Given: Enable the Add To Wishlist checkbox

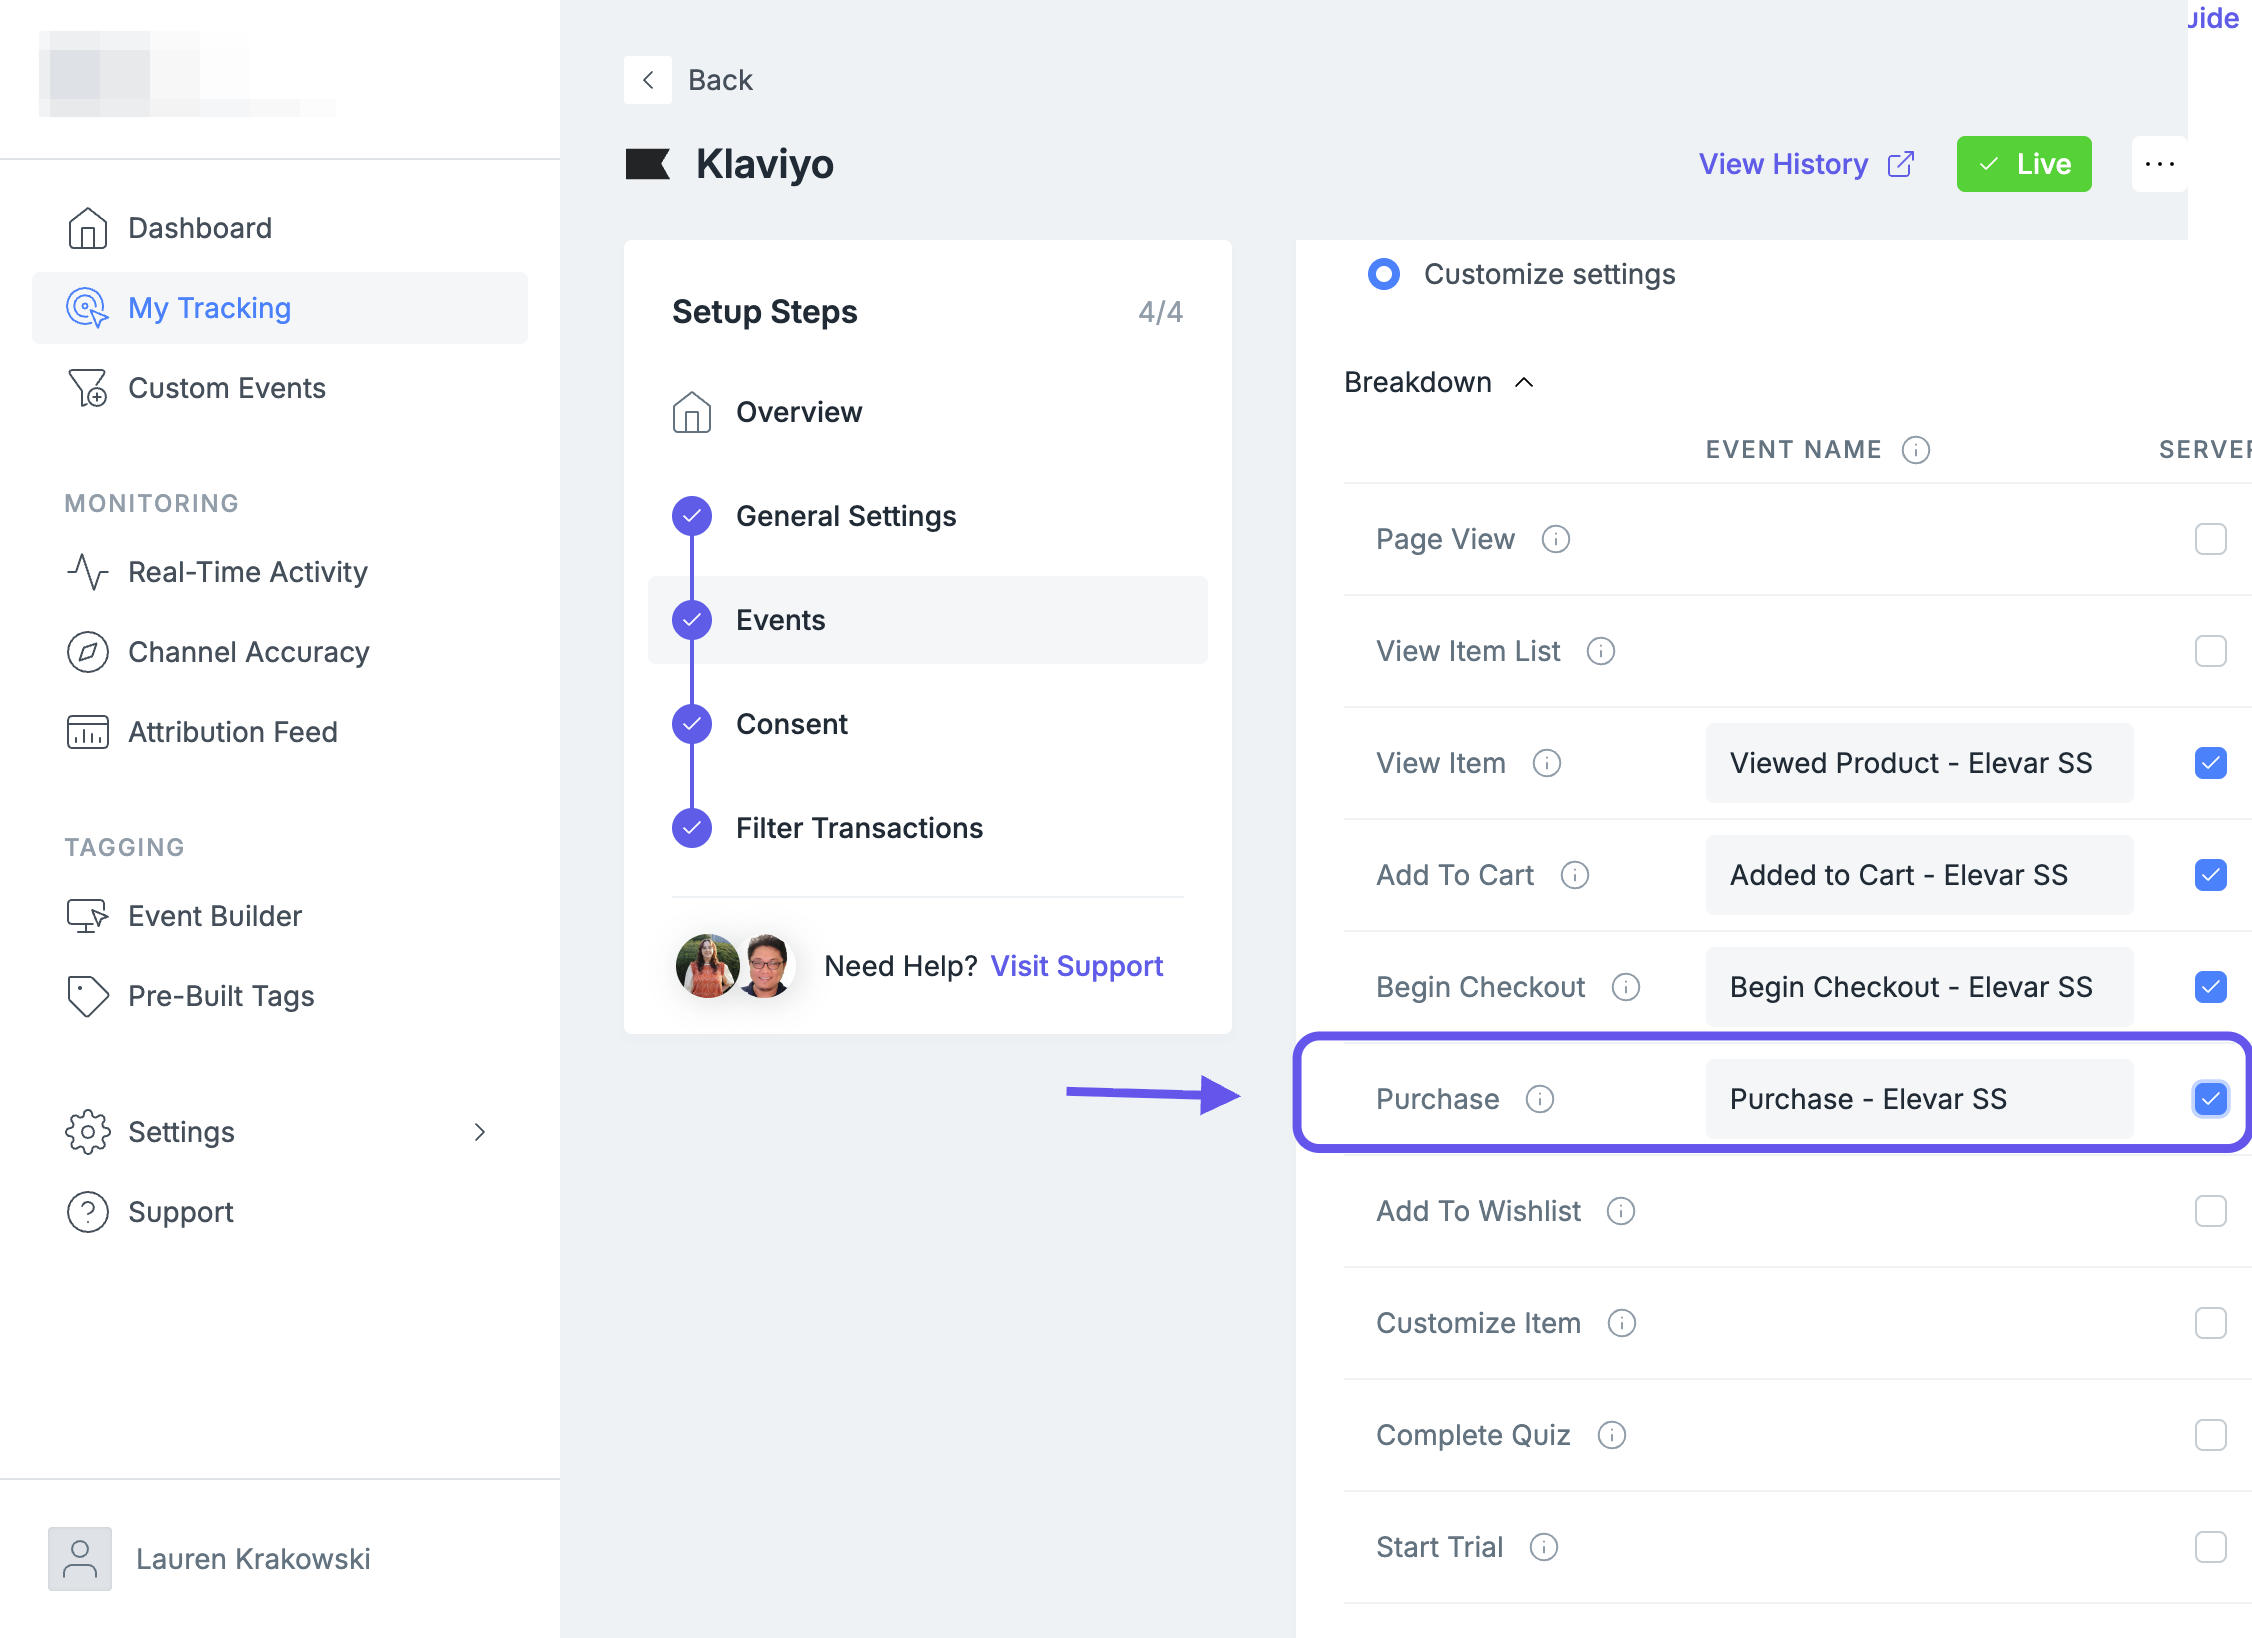Looking at the screenshot, I should pyautogui.click(x=2211, y=1211).
